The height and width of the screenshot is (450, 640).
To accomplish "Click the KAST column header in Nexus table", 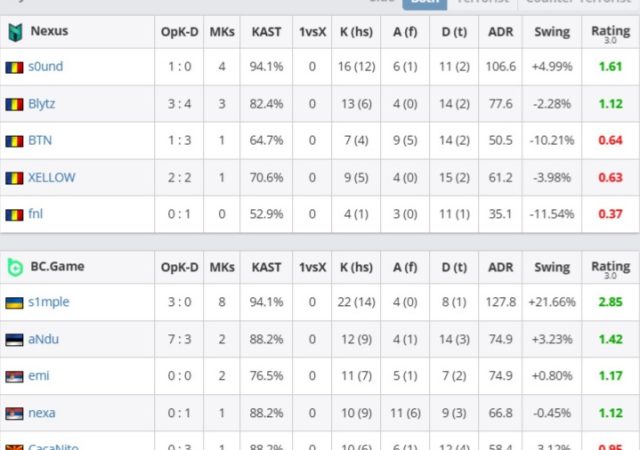I will click(266, 32).
